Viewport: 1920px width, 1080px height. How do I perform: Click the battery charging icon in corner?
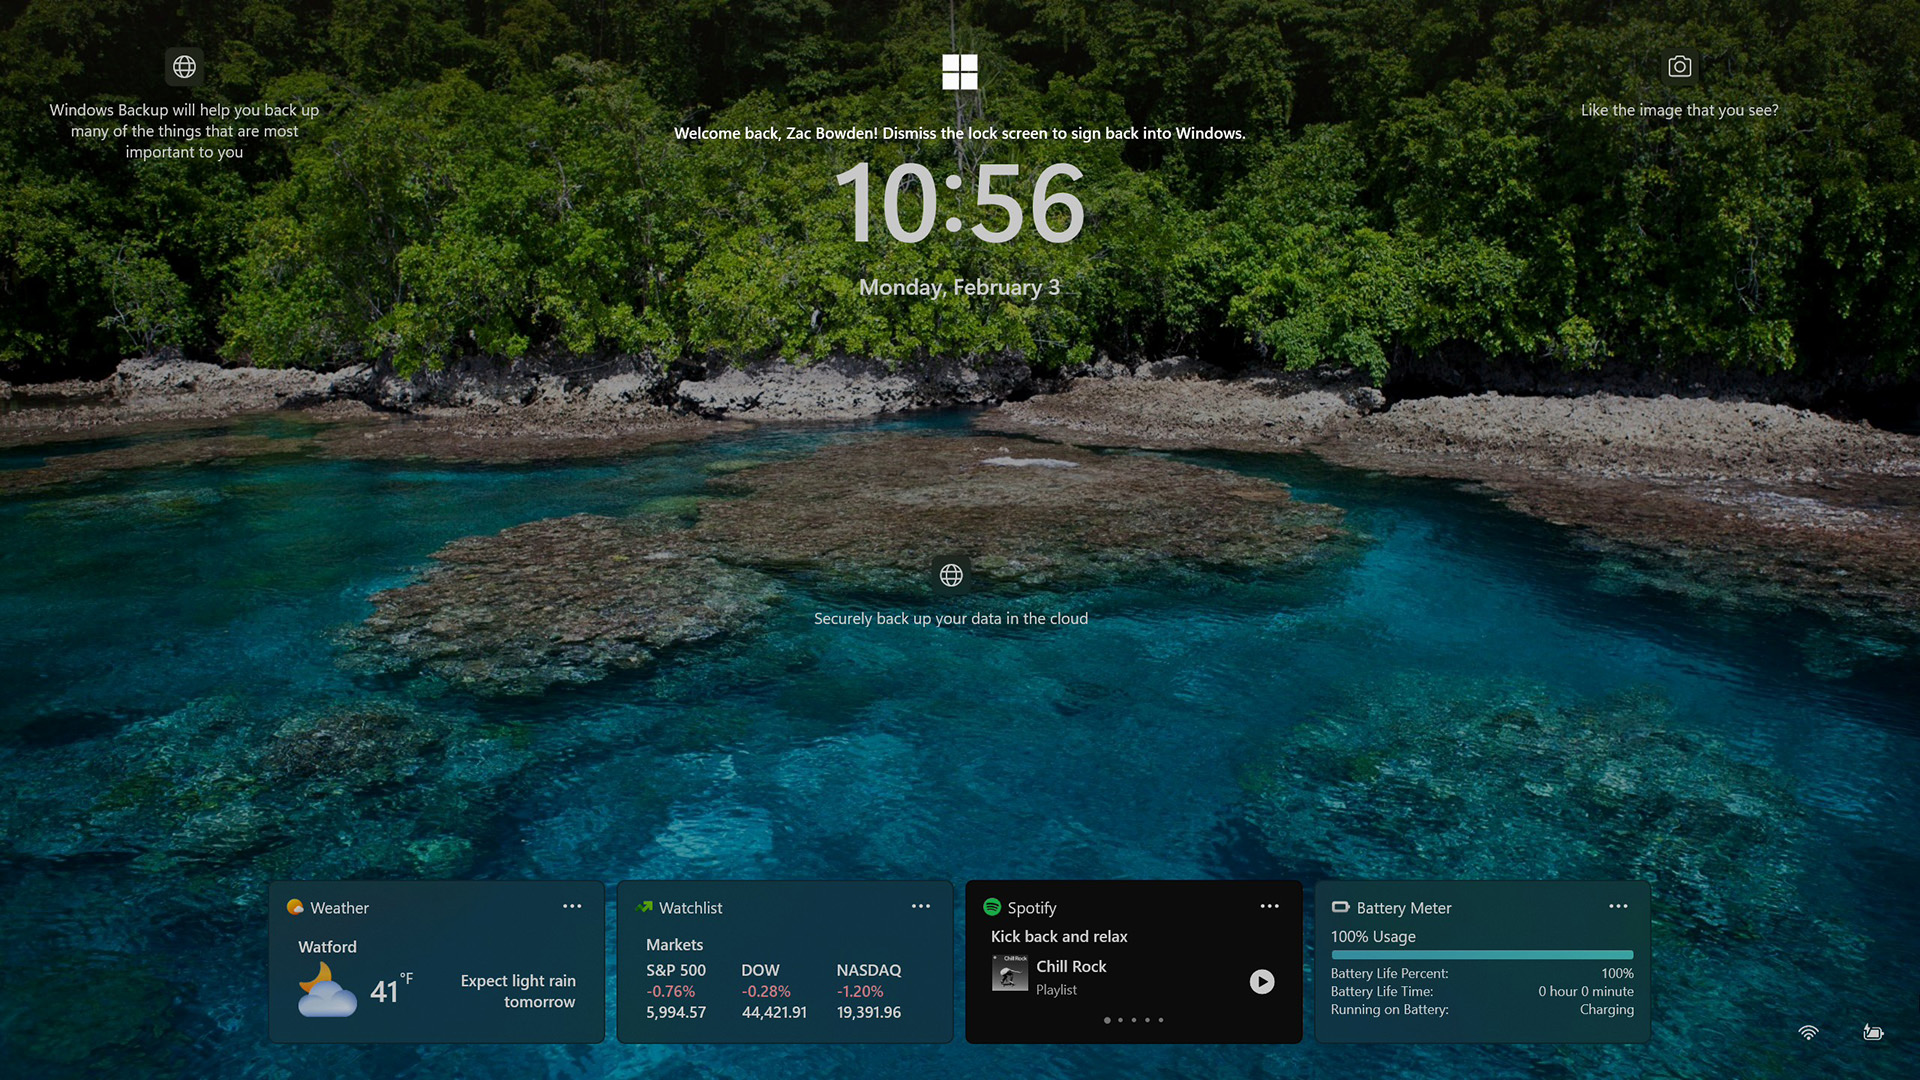pyautogui.click(x=1873, y=1032)
